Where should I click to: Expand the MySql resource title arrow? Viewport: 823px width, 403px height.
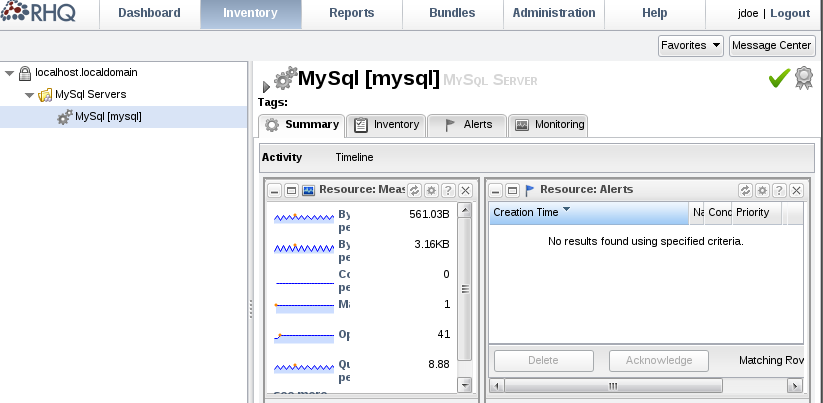pyautogui.click(x=266, y=87)
